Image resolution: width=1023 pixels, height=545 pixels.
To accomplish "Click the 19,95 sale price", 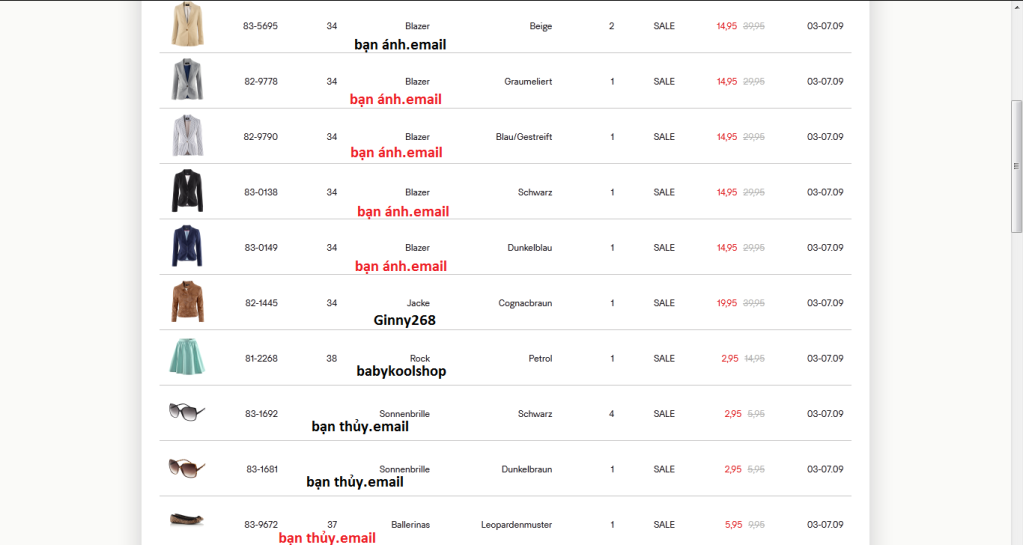I will 727,303.
